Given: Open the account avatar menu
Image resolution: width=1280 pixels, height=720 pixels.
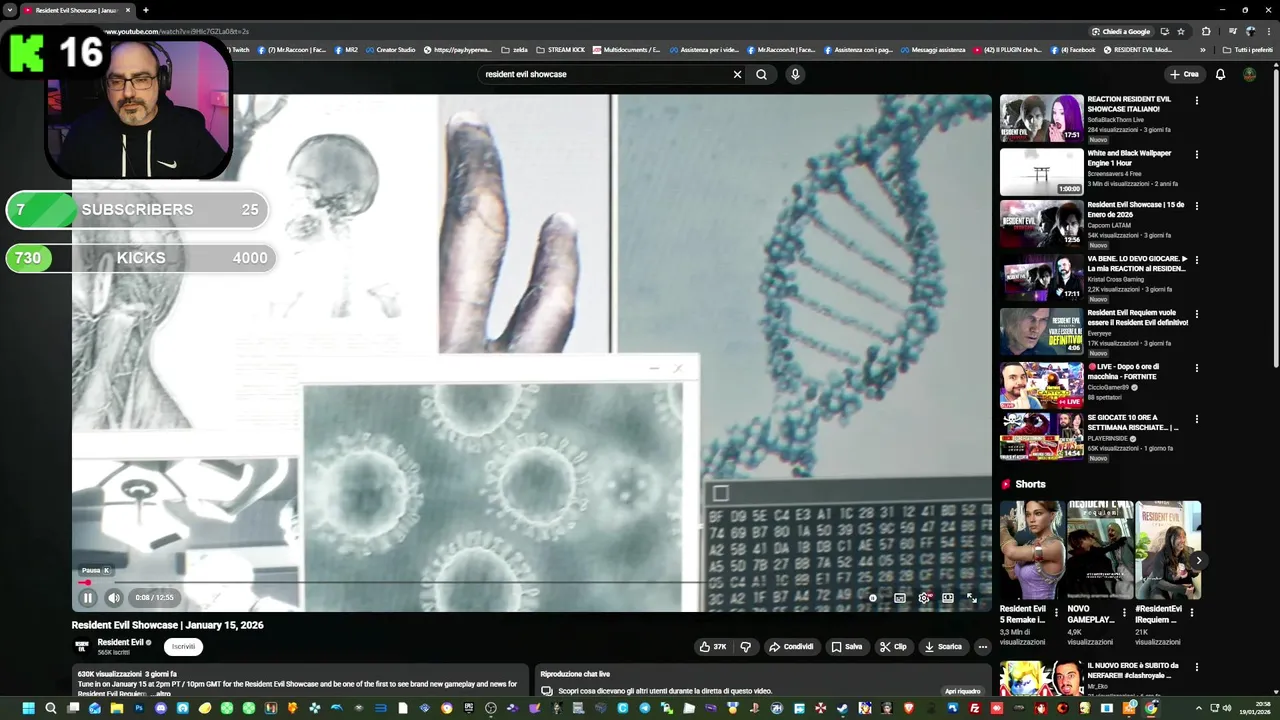Looking at the screenshot, I should tap(1250, 74).
